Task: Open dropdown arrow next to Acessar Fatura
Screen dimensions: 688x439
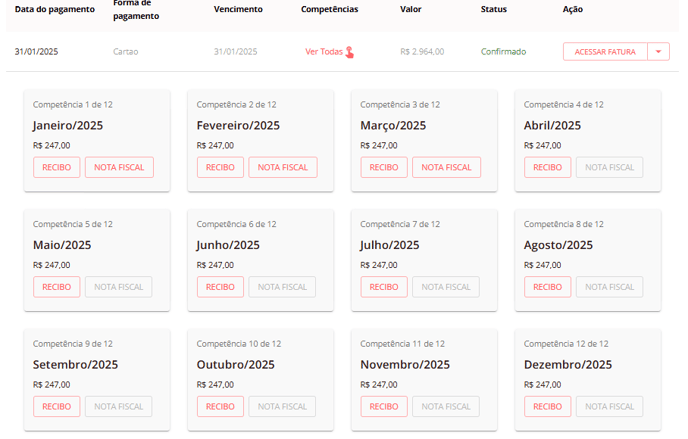Action: click(x=658, y=52)
